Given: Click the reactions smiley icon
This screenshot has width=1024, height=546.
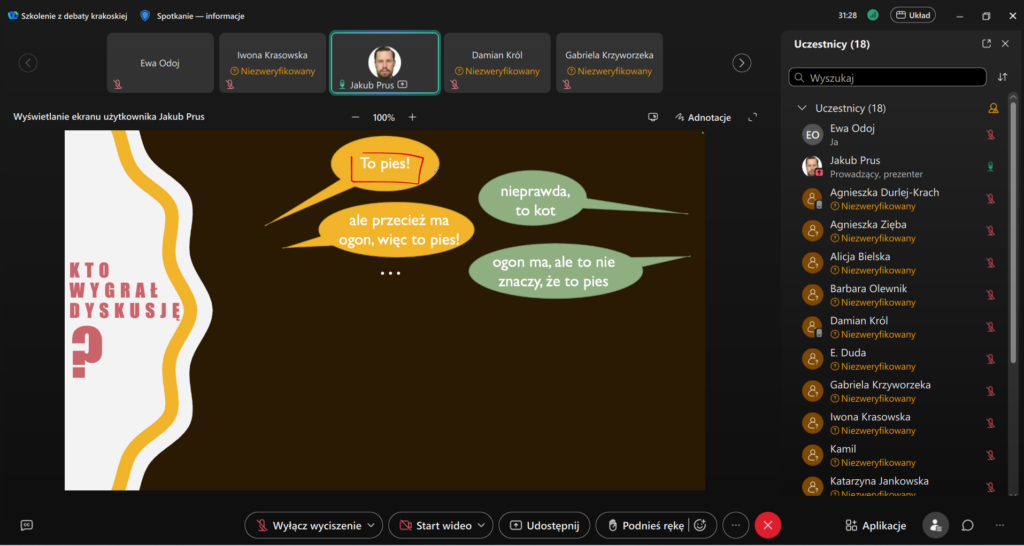Looking at the screenshot, I should pyautogui.click(x=701, y=525).
